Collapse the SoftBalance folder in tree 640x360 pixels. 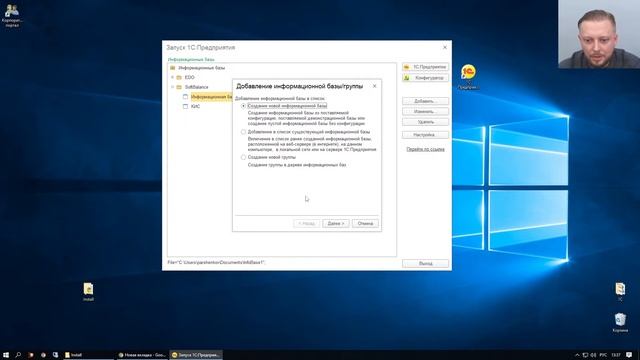pyautogui.click(x=172, y=87)
